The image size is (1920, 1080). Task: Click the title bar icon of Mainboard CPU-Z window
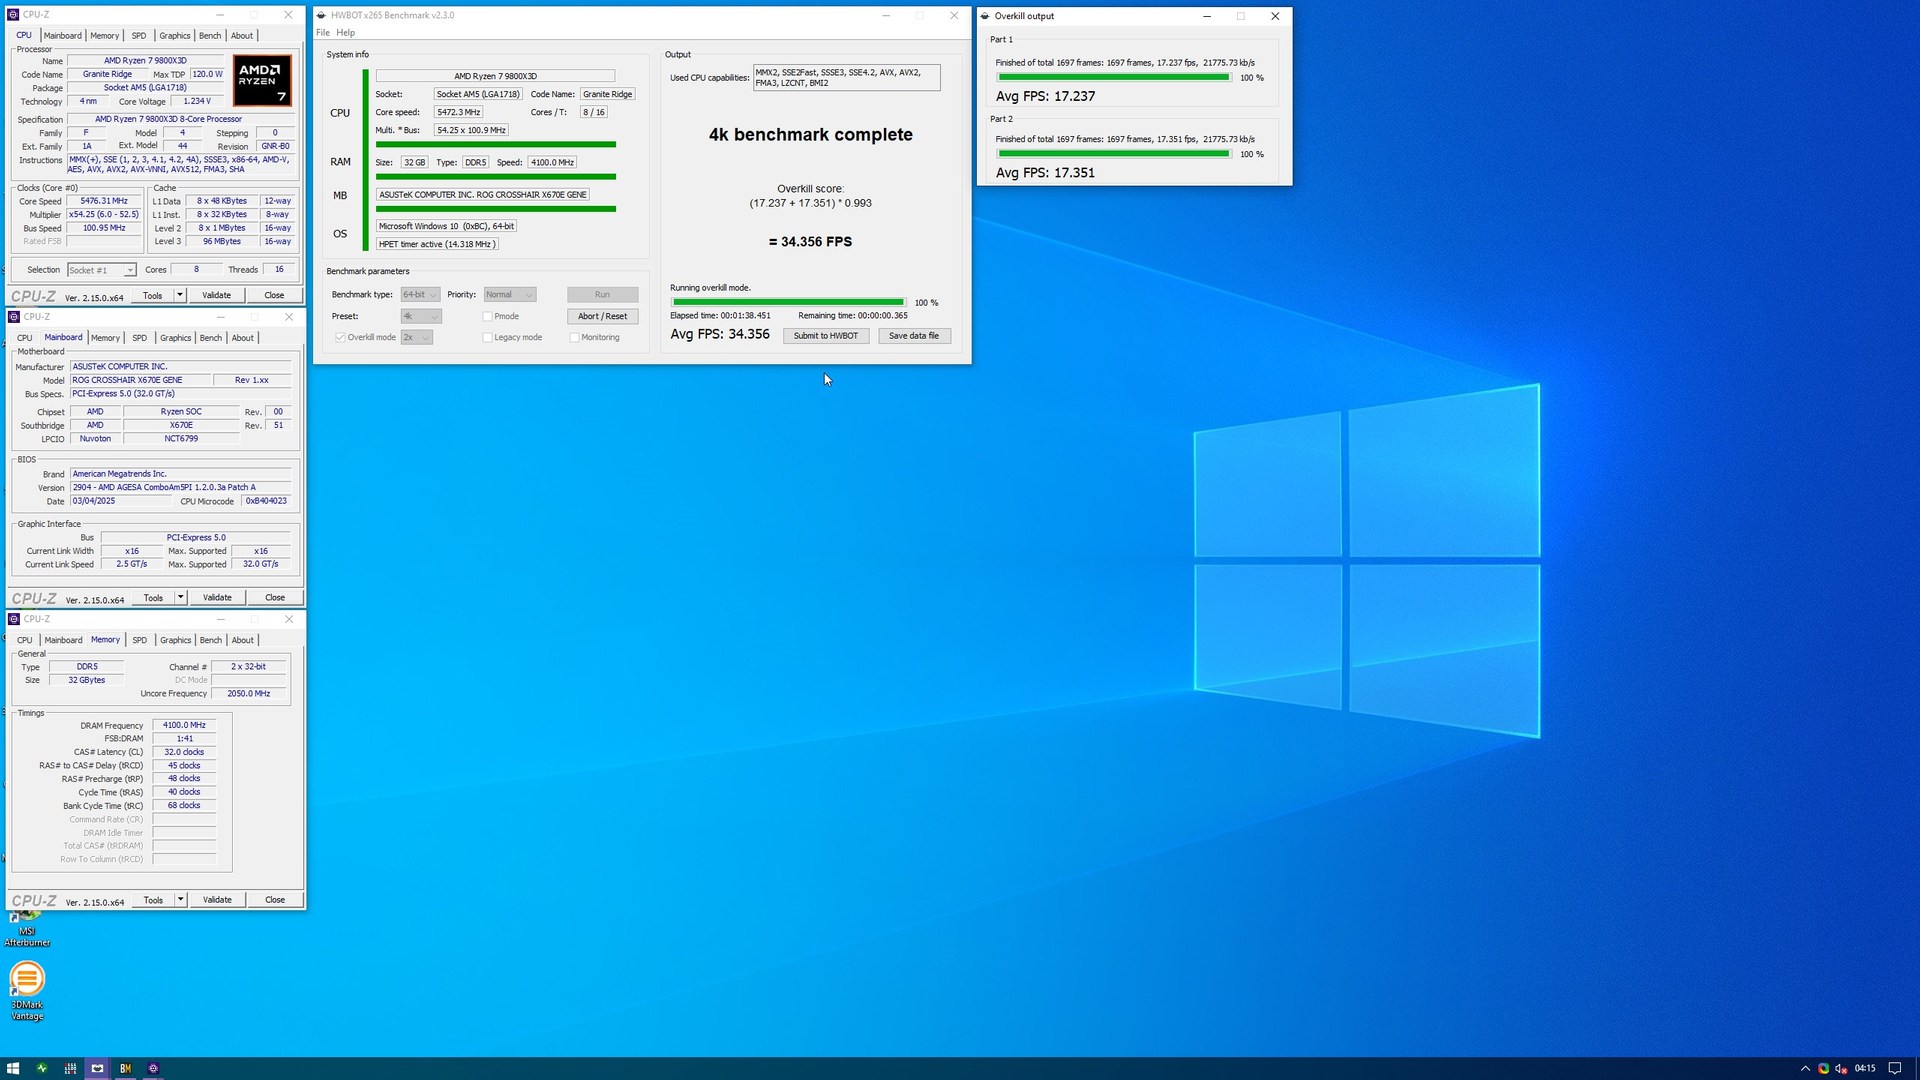tap(14, 317)
